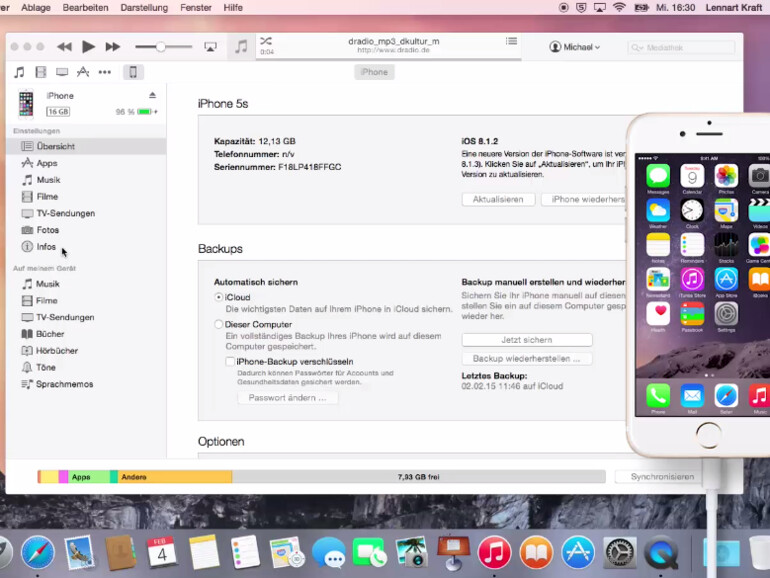Click the Passwort ändern button
The image size is (770, 578).
[x=287, y=398]
